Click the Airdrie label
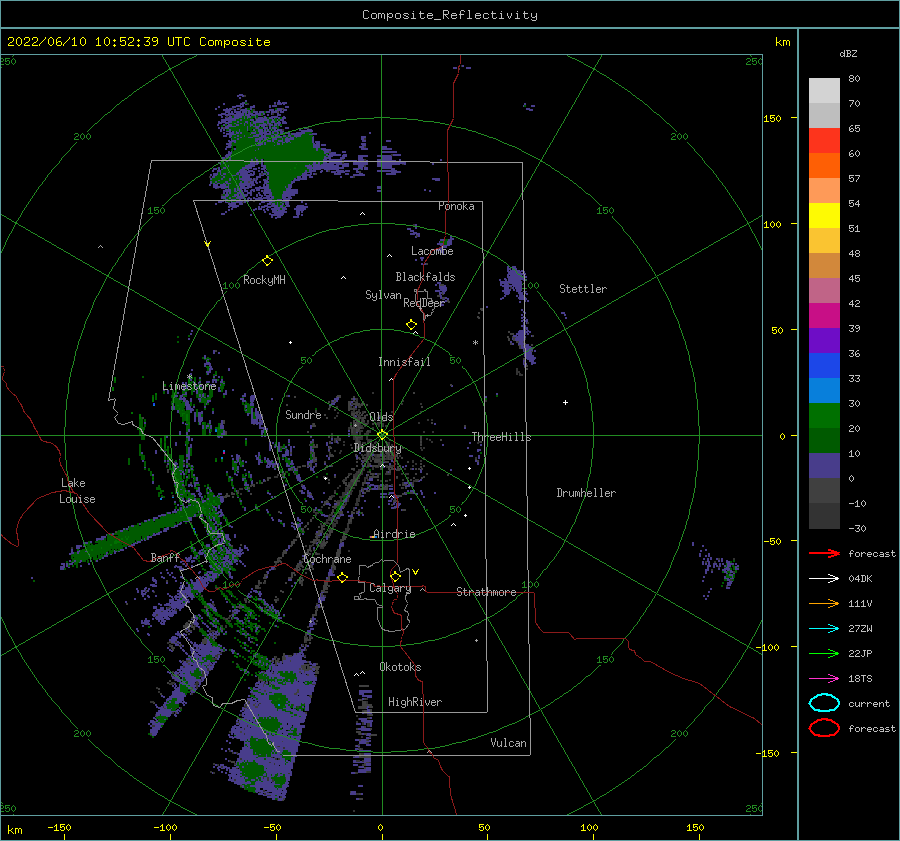 [394, 534]
